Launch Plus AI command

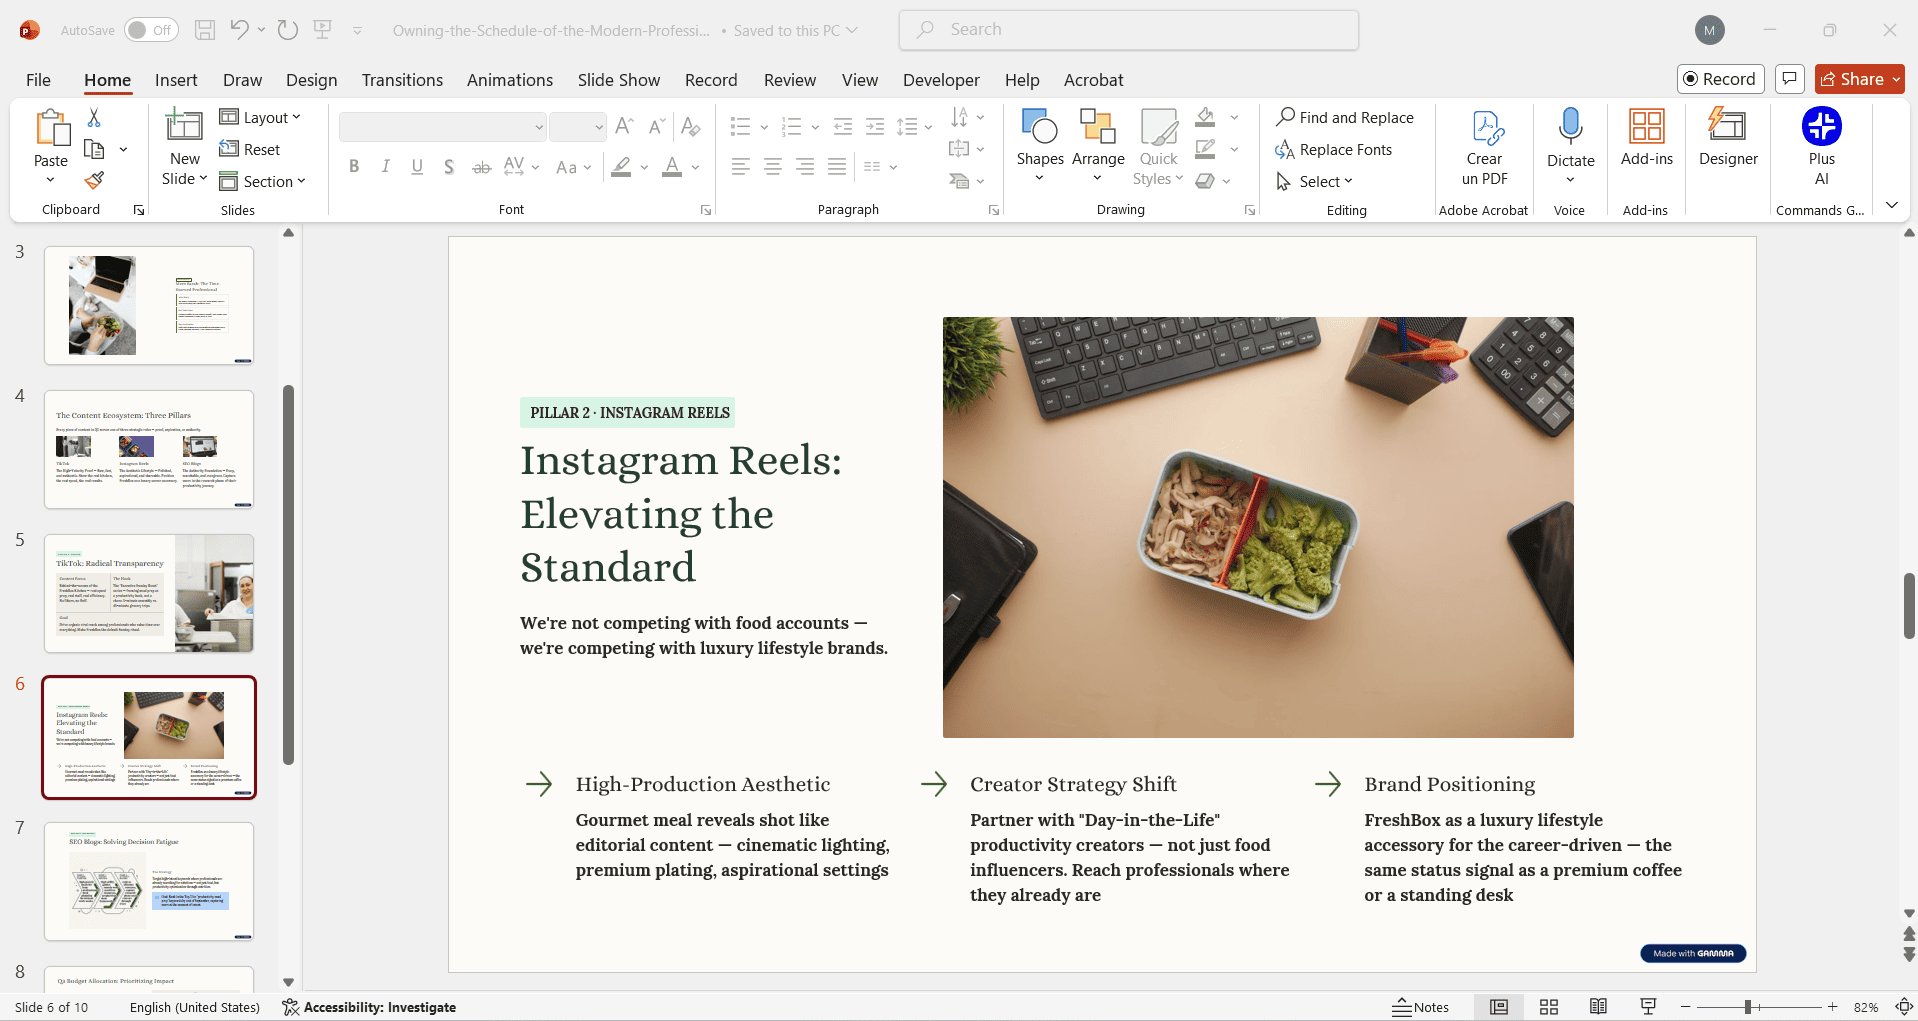(x=1822, y=147)
